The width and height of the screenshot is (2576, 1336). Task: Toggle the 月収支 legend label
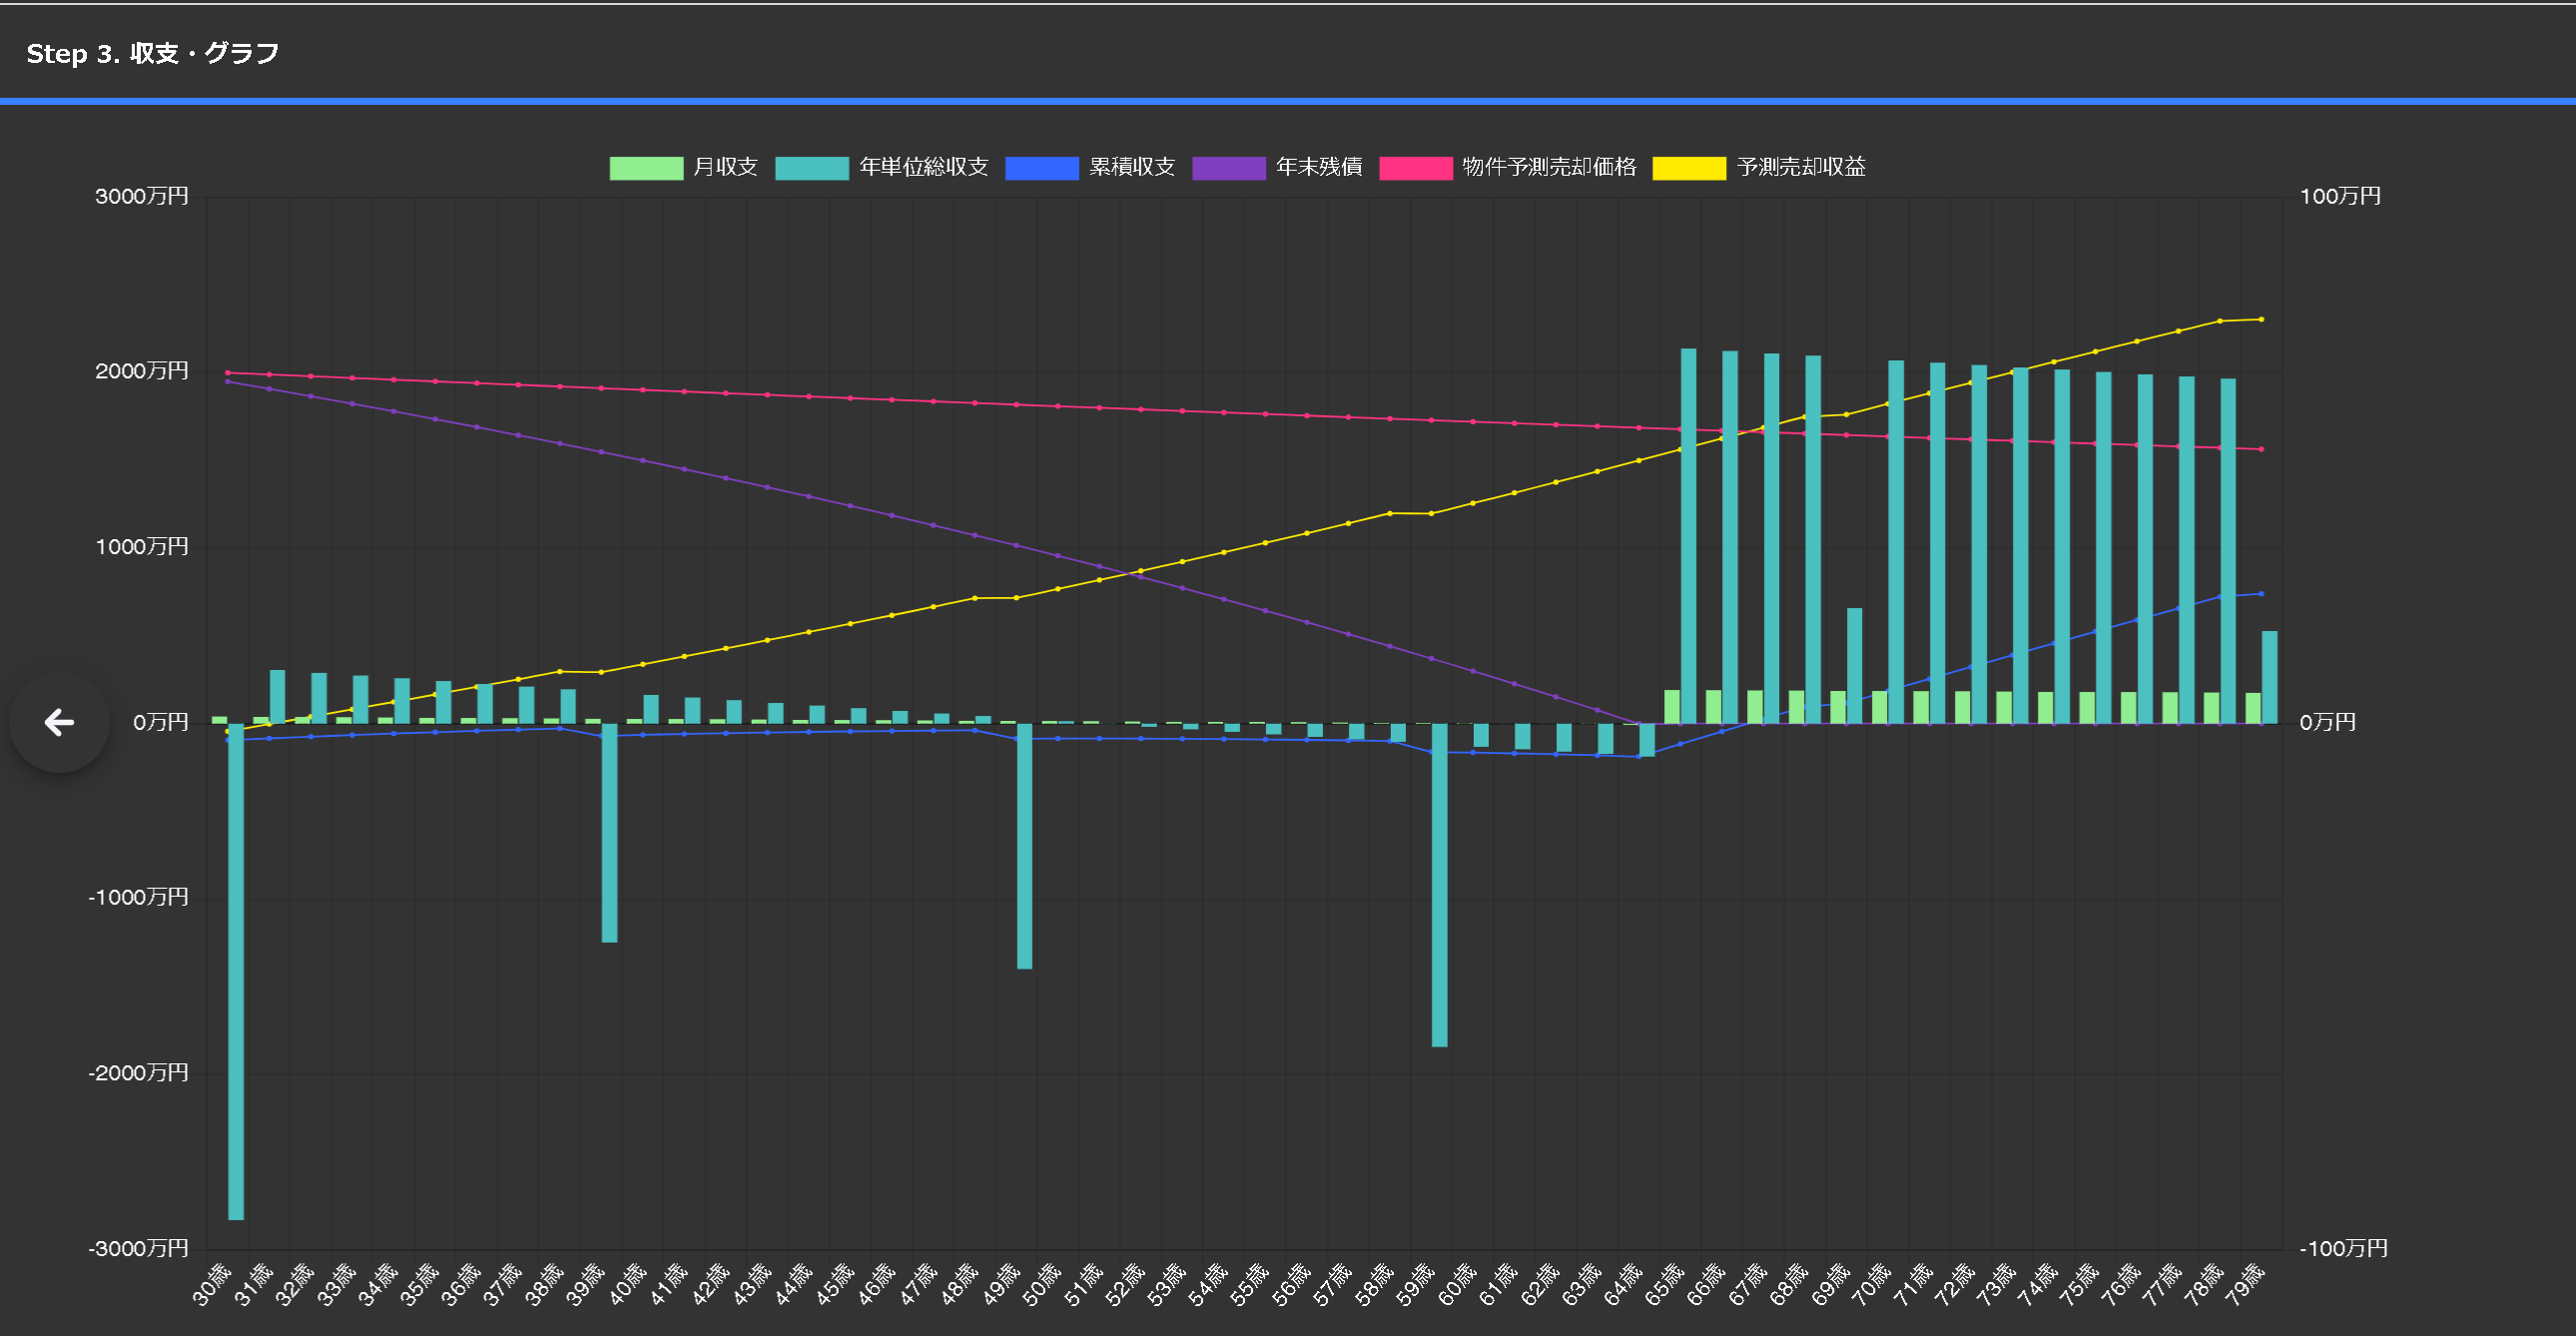[725, 167]
